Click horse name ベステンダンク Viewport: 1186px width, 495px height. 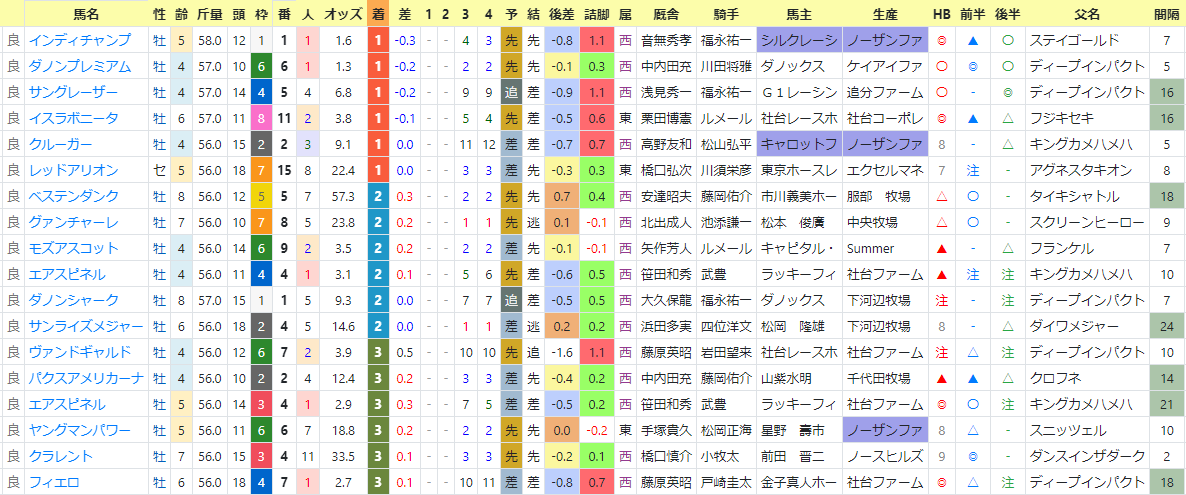tap(73, 196)
